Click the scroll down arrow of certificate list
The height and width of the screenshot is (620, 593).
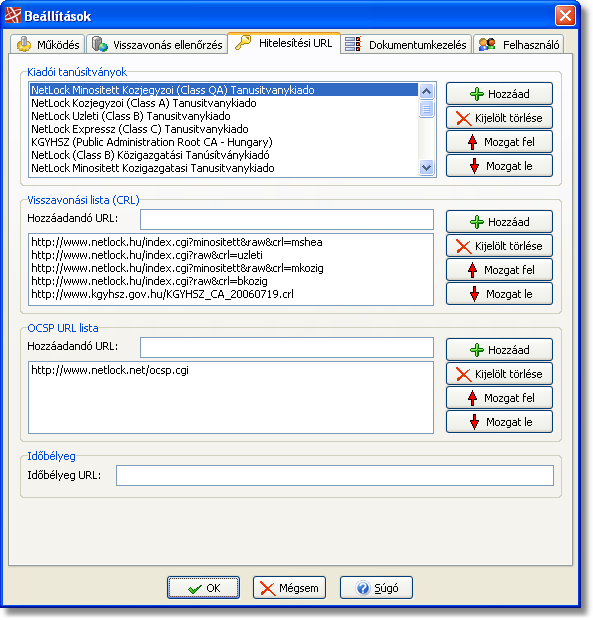click(x=427, y=168)
